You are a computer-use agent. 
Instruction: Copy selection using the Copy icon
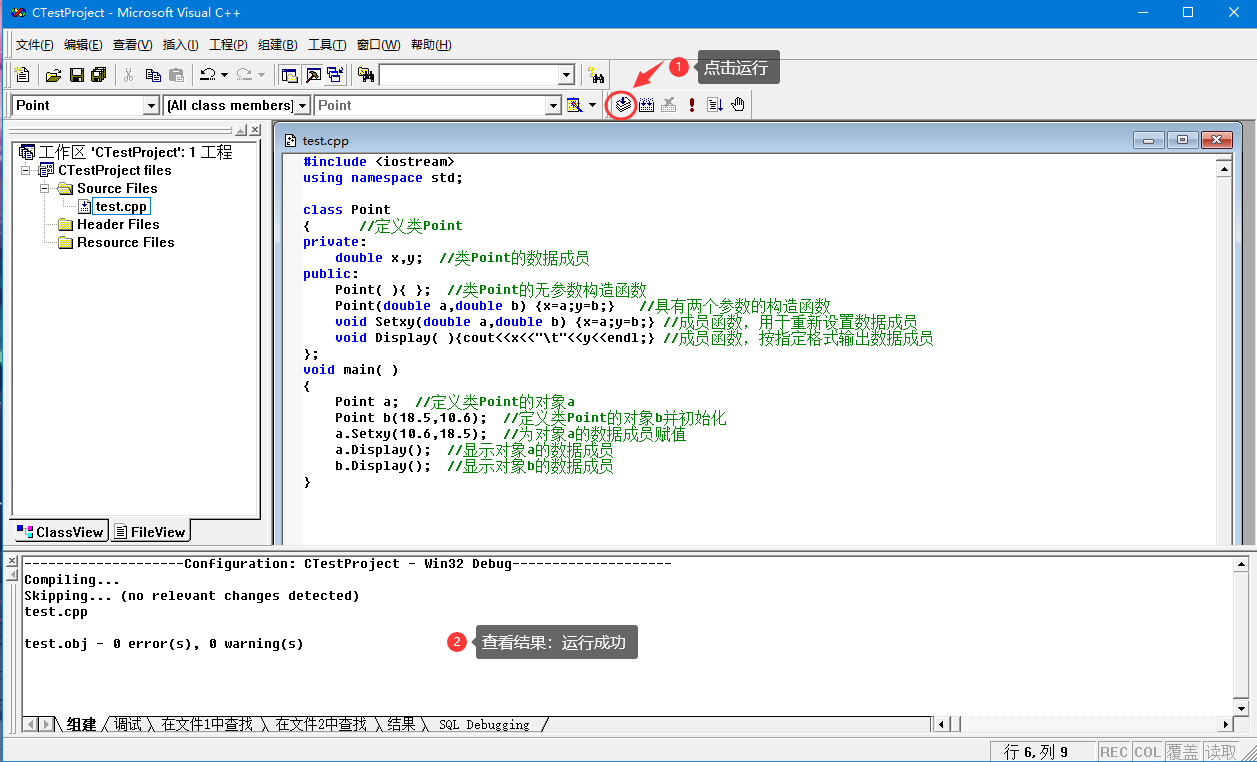tap(153, 75)
